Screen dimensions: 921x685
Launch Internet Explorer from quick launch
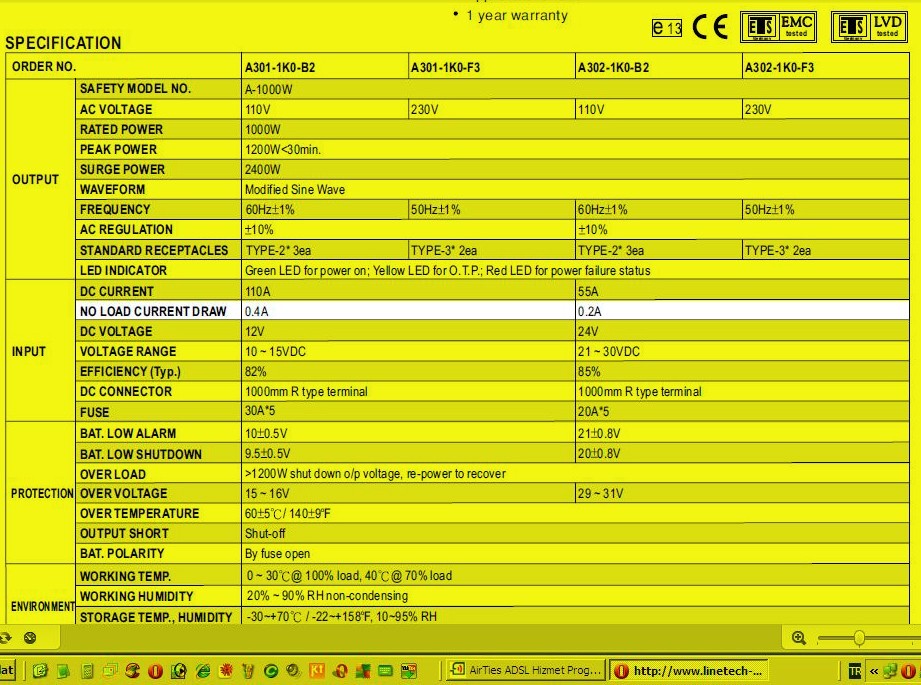203,671
